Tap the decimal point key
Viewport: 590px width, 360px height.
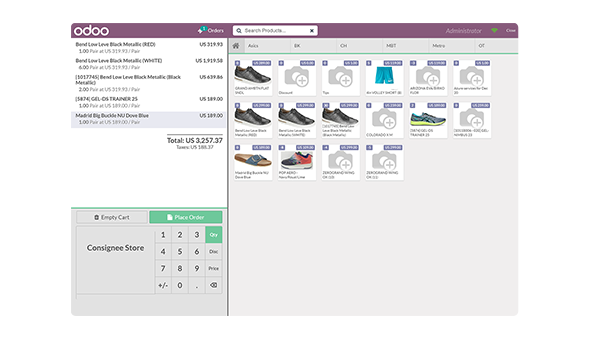197,286
